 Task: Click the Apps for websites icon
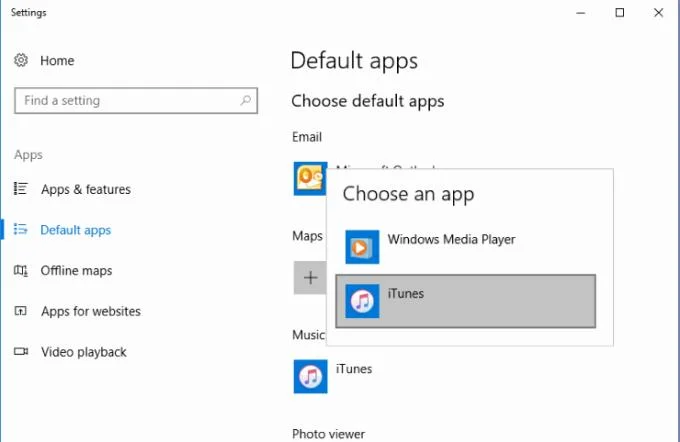(x=20, y=311)
